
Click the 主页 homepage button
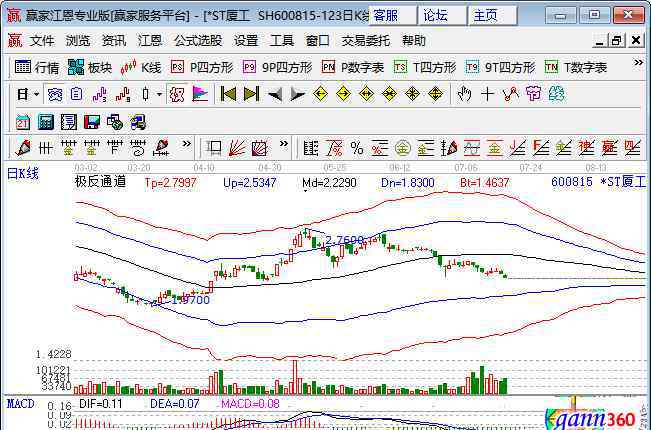[x=492, y=15]
